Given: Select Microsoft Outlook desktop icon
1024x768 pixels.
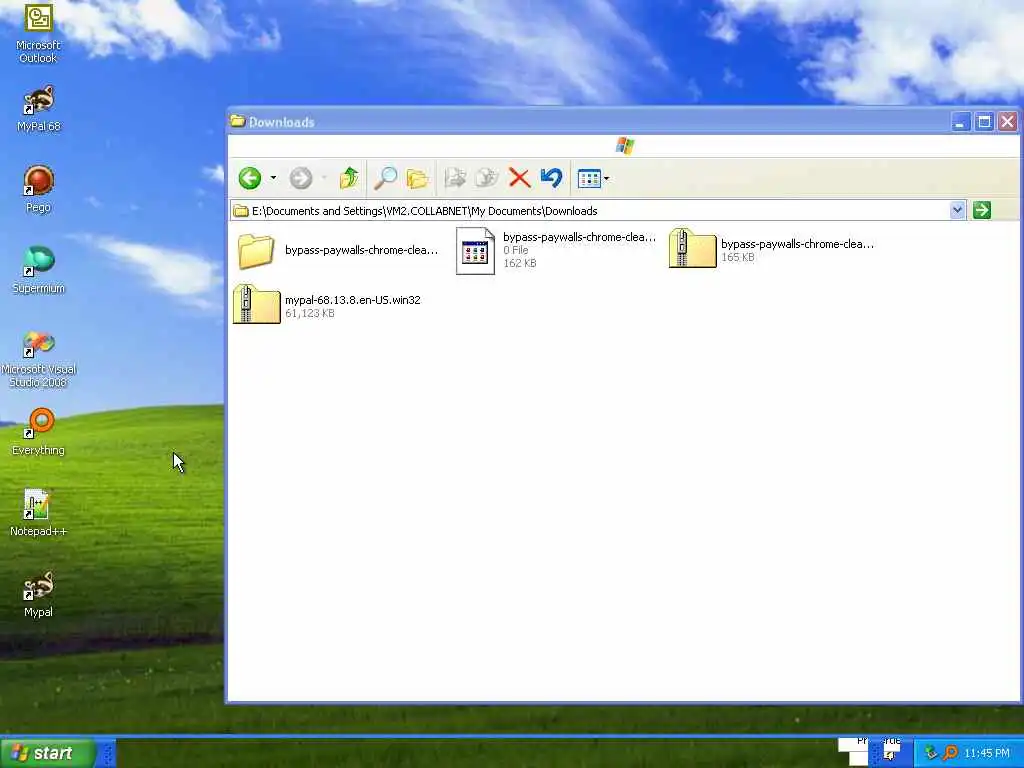Looking at the screenshot, I should (38, 33).
